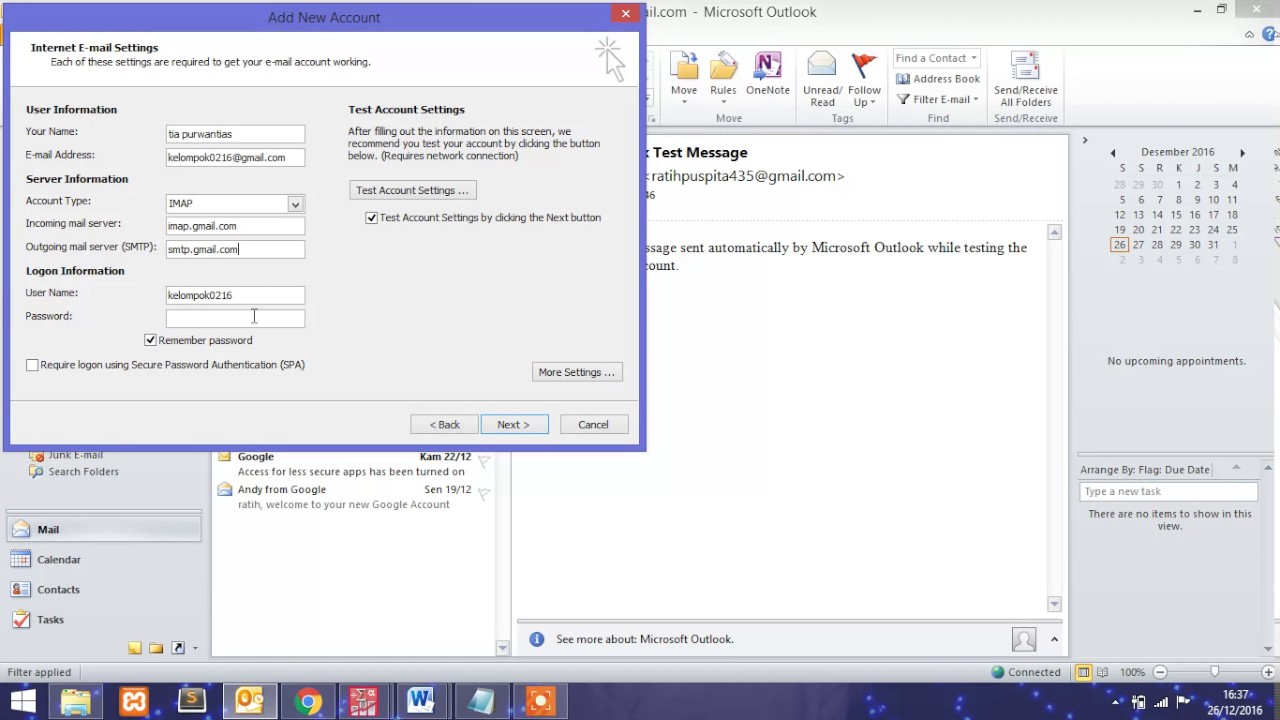This screenshot has width=1280, height=720.
Task: Expand the Find a Contact dropdown
Action: (x=973, y=58)
